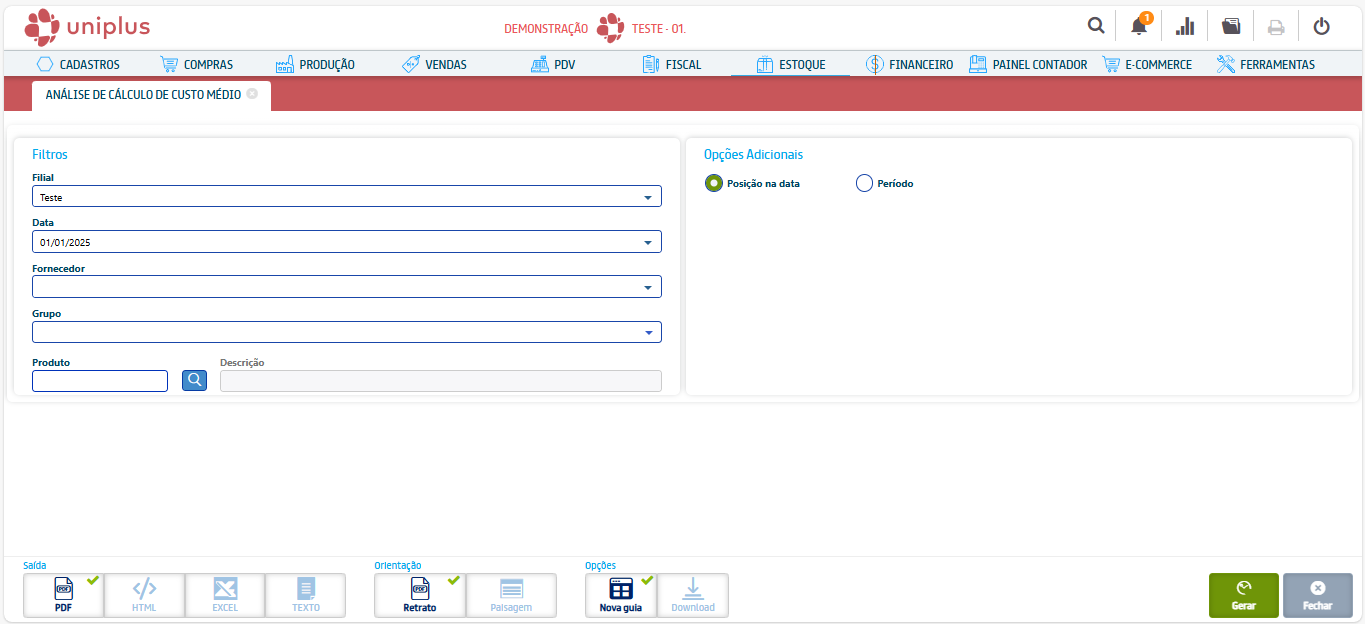
Task: Close the Análise de Cálculo de Custo Médio tab
Action: point(252,93)
